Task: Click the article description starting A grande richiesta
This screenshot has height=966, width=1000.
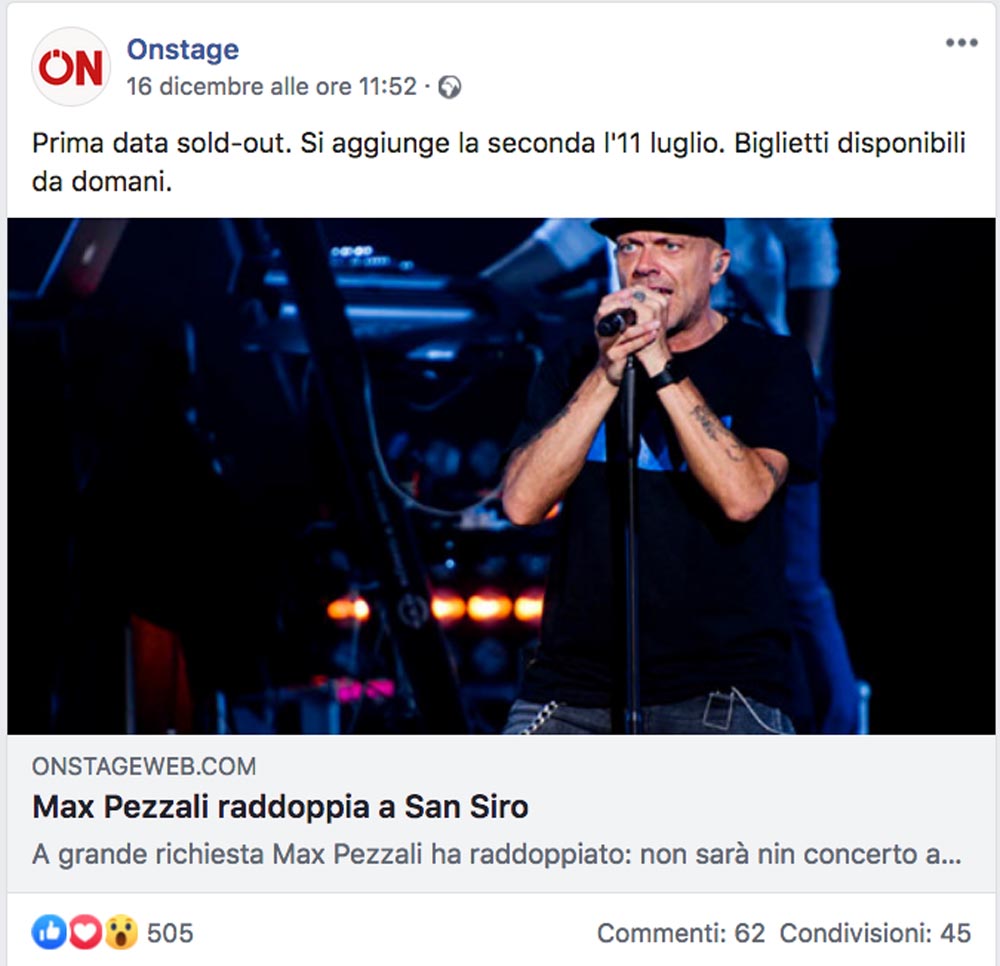Action: (x=496, y=854)
